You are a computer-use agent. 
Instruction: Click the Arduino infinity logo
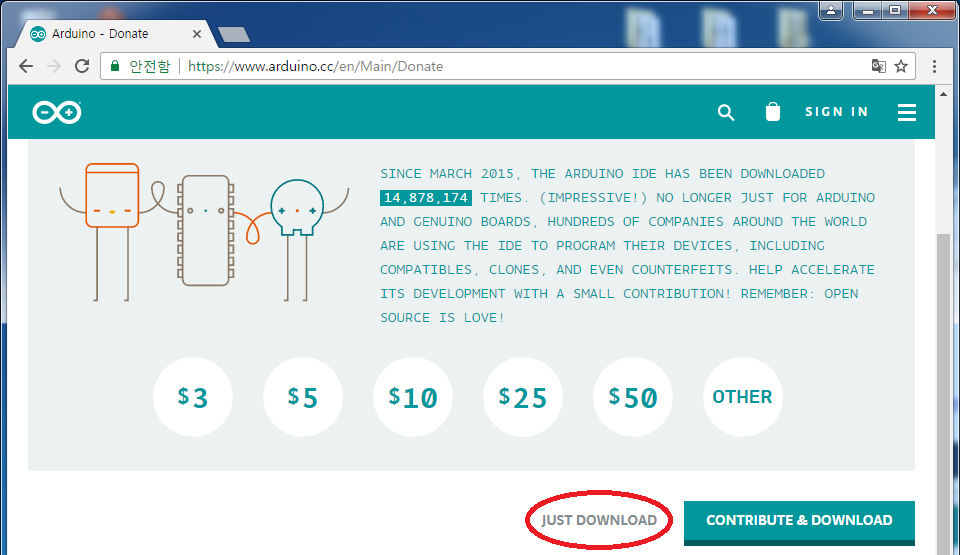pyautogui.click(x=57, y=112)
